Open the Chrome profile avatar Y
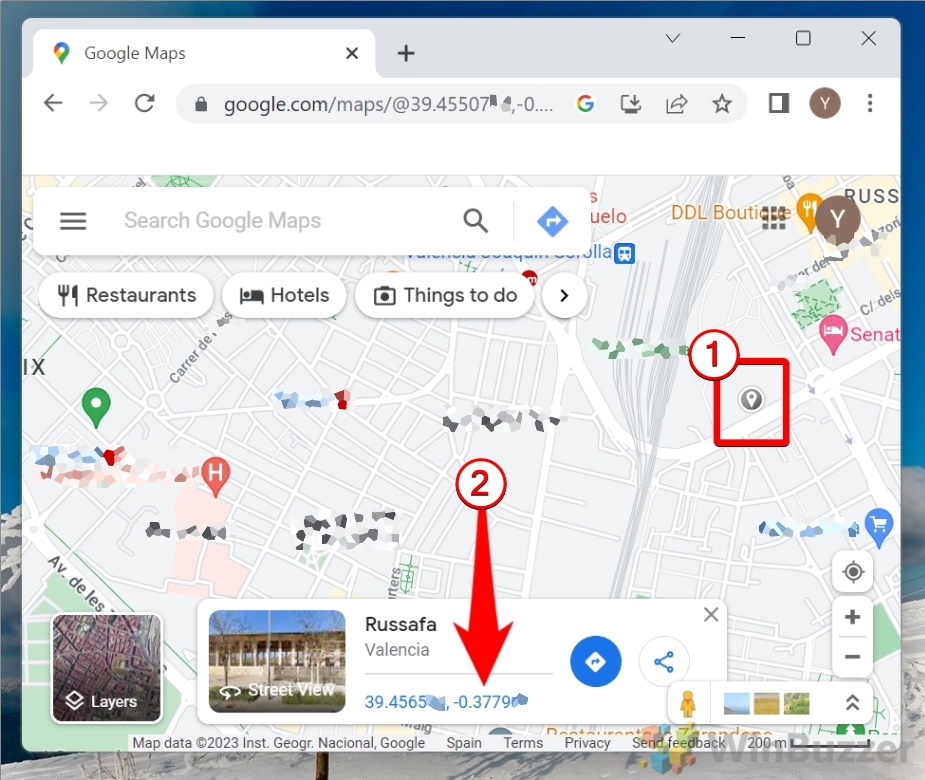Image resolution: width=925 pixels, height=780 pixels. point(824,103)
